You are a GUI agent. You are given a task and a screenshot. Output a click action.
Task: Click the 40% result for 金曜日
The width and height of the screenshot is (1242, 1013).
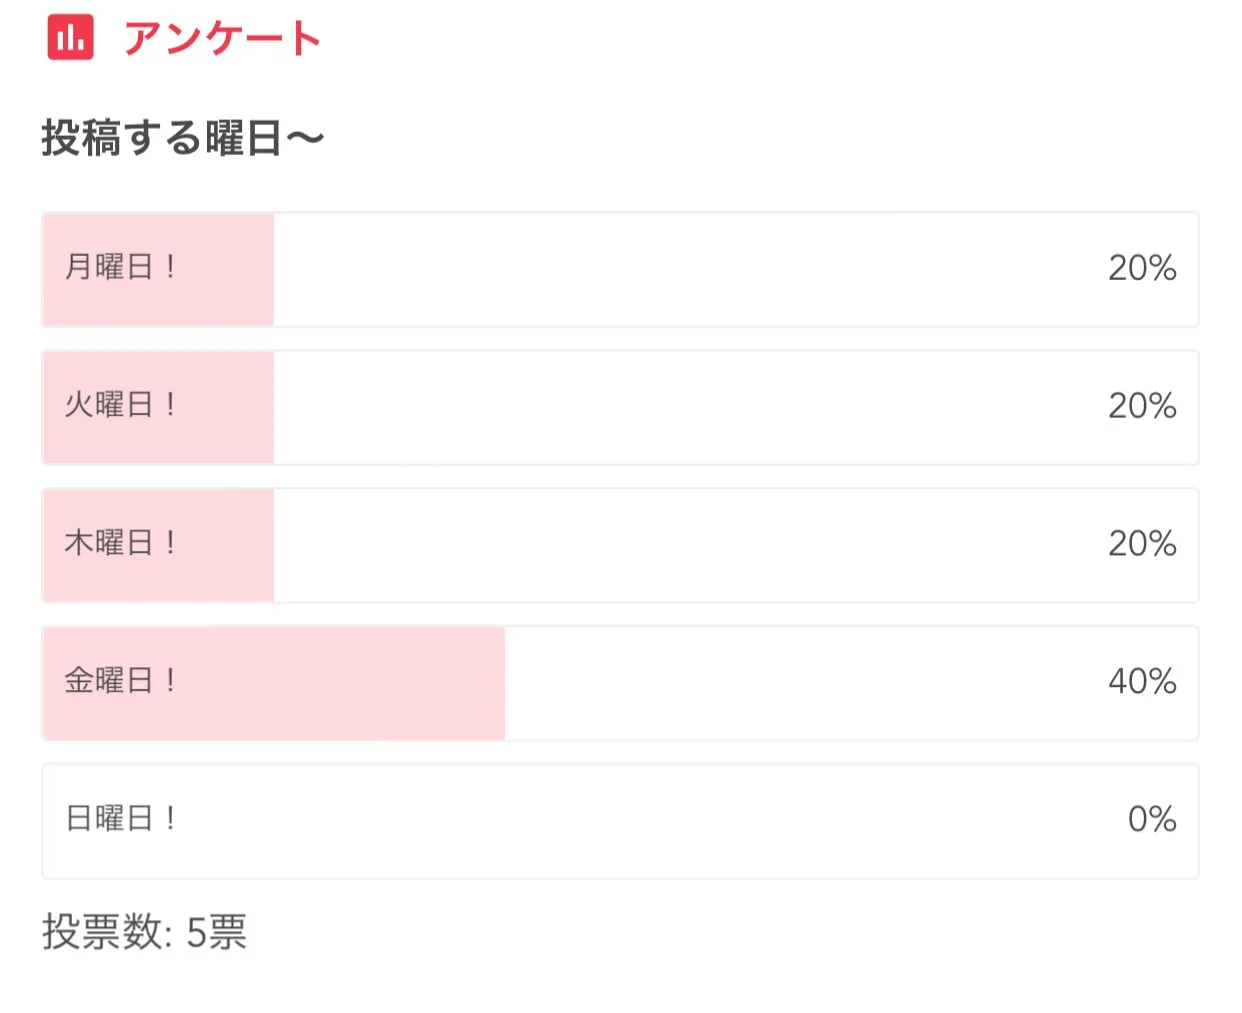click(x=1142, y=681)
